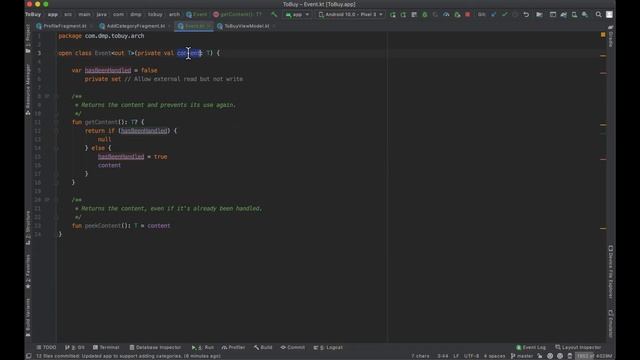Click the Run app icon in the toolbar
Image resolution: width=640 pixels, height=360 pixels.
coord(393,15)
